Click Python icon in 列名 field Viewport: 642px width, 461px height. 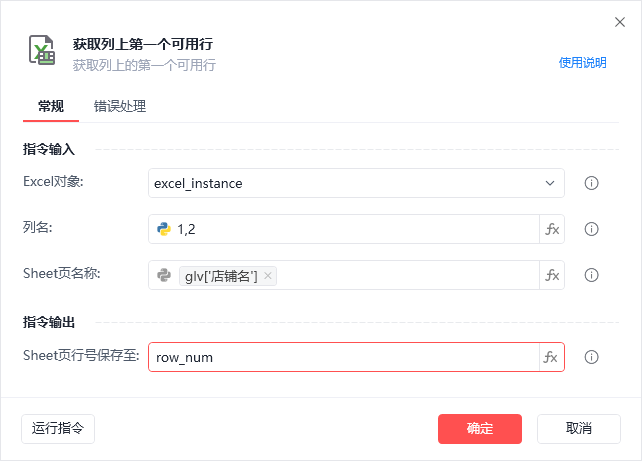pyautogui.click(x=164, y=229)
